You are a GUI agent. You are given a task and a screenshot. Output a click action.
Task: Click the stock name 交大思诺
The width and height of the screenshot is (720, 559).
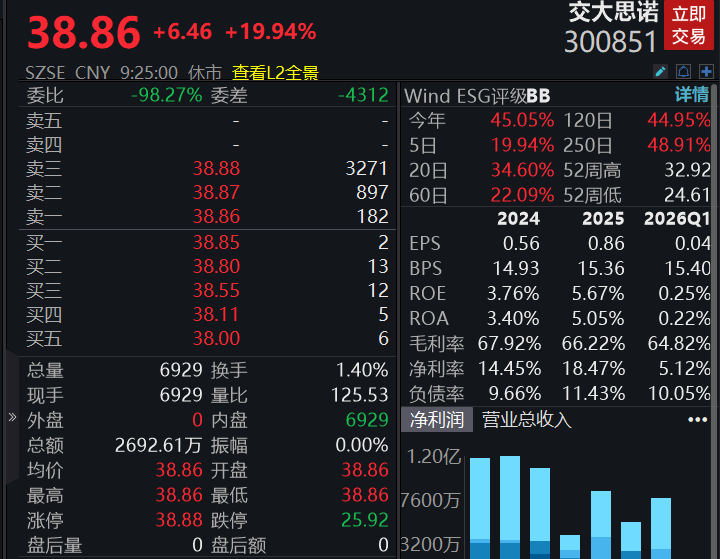click(613, 12)
